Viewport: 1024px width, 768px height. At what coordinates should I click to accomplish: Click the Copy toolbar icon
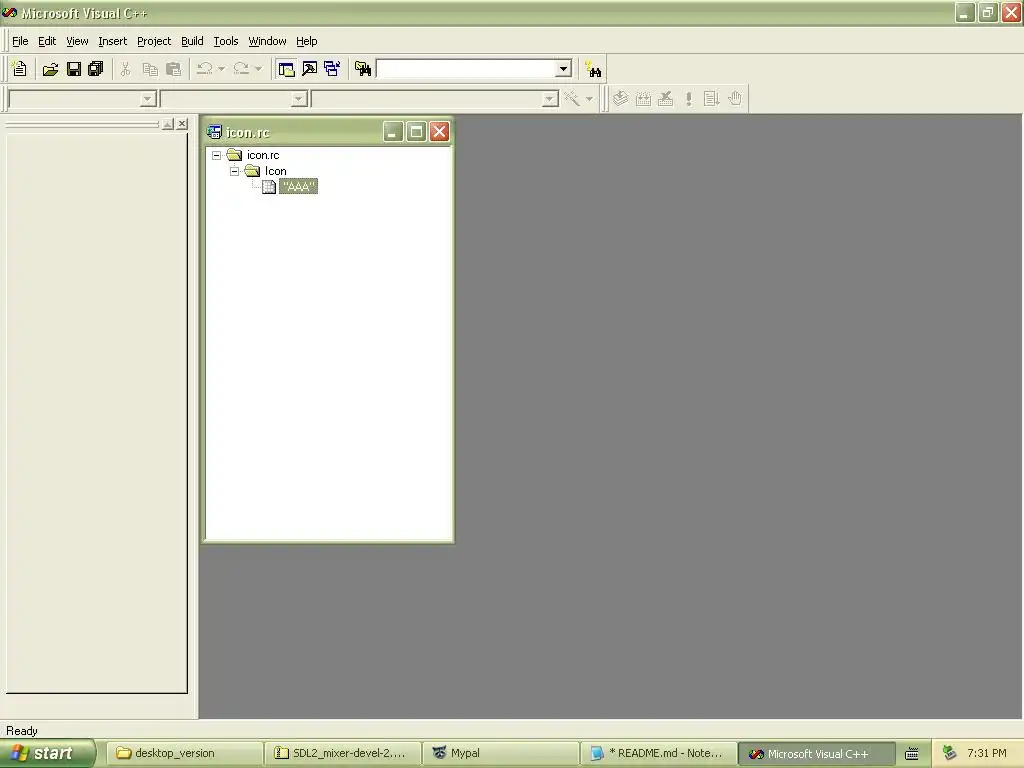coord(150,69)
